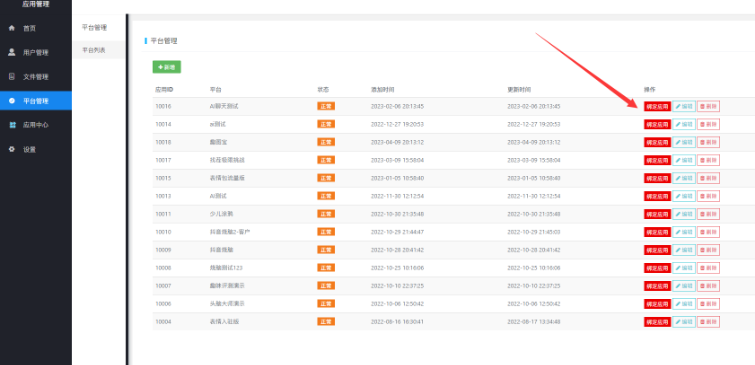Image resolution: width=755 pixels, height=365 pixels.
Task: Edit app 10017 using the pencil button
Action: point(684,160)
